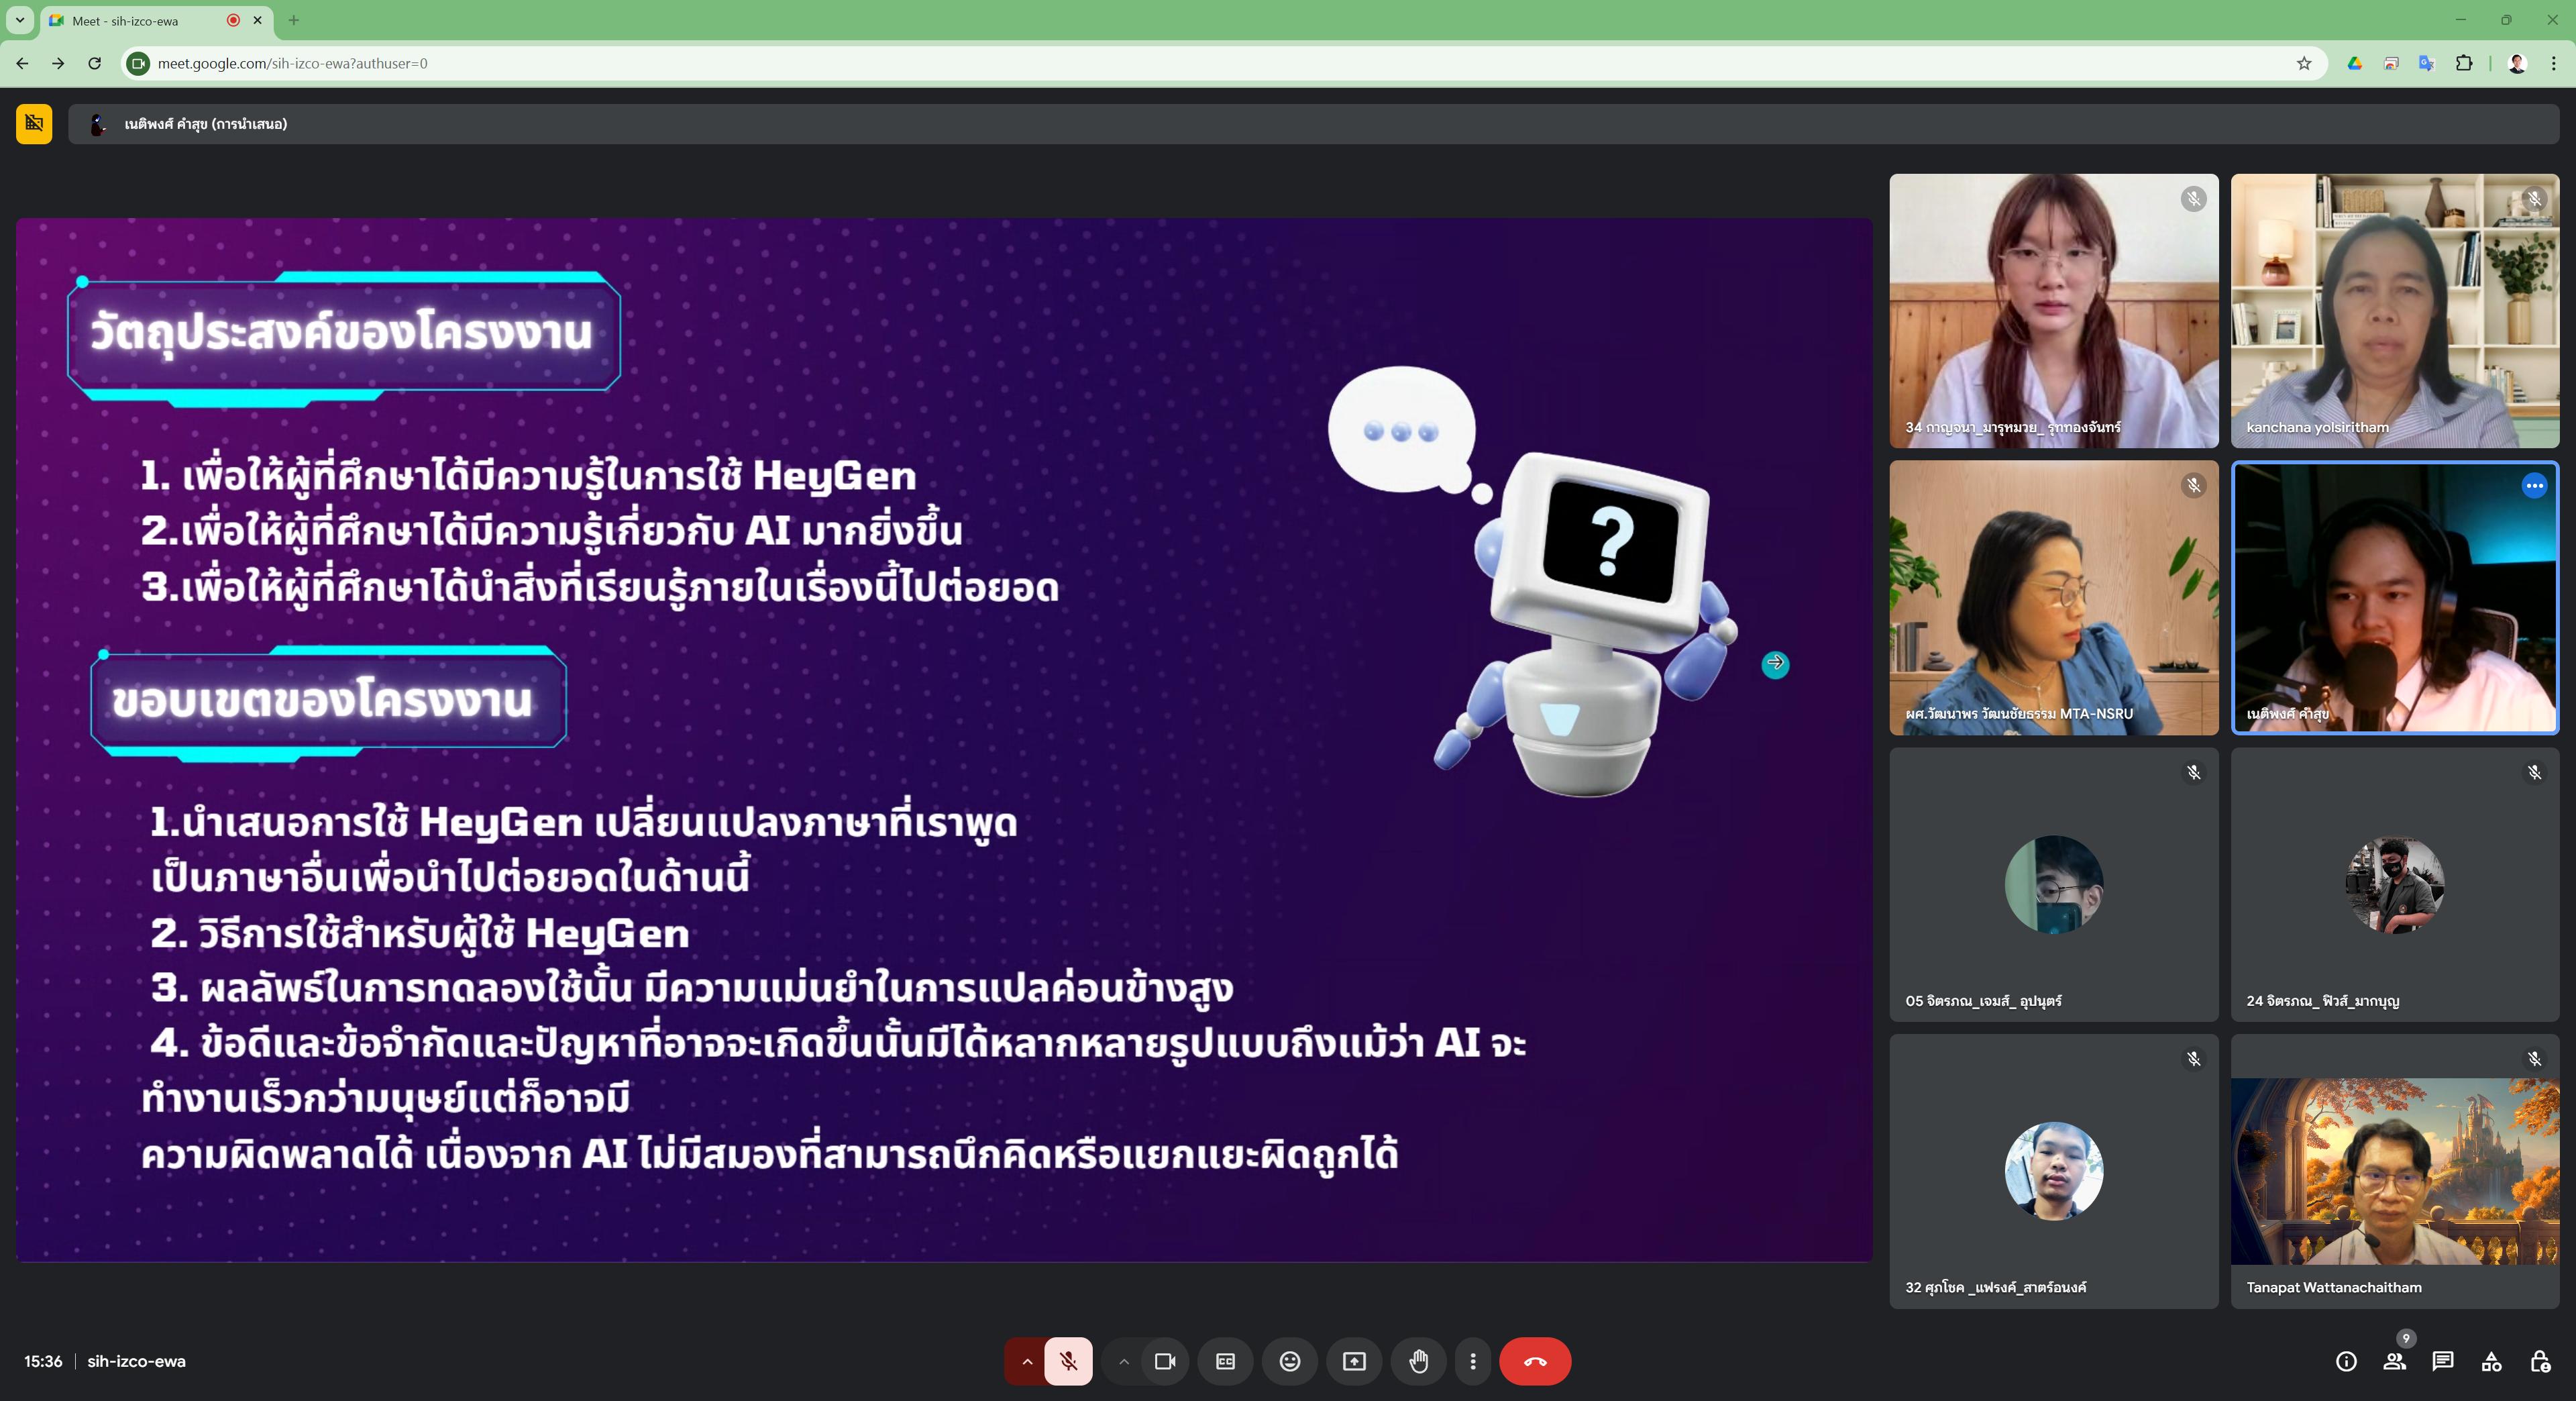Select the 34 กาญจนา video tile
Viewport: 2576px width, 1401px height.
2053,311
